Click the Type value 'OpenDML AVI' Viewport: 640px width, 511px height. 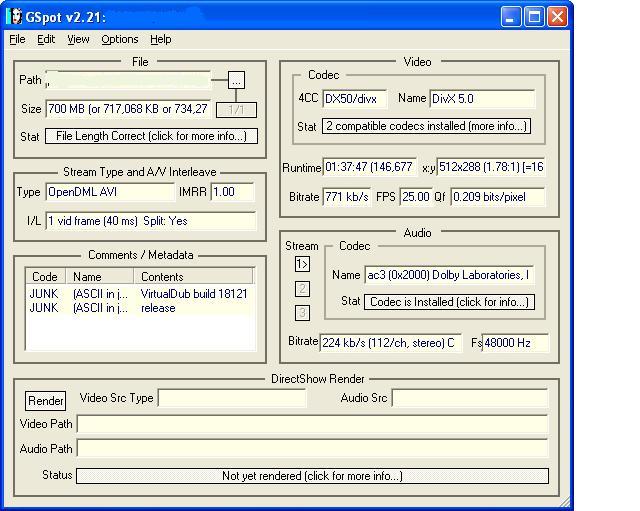(110, 192)
